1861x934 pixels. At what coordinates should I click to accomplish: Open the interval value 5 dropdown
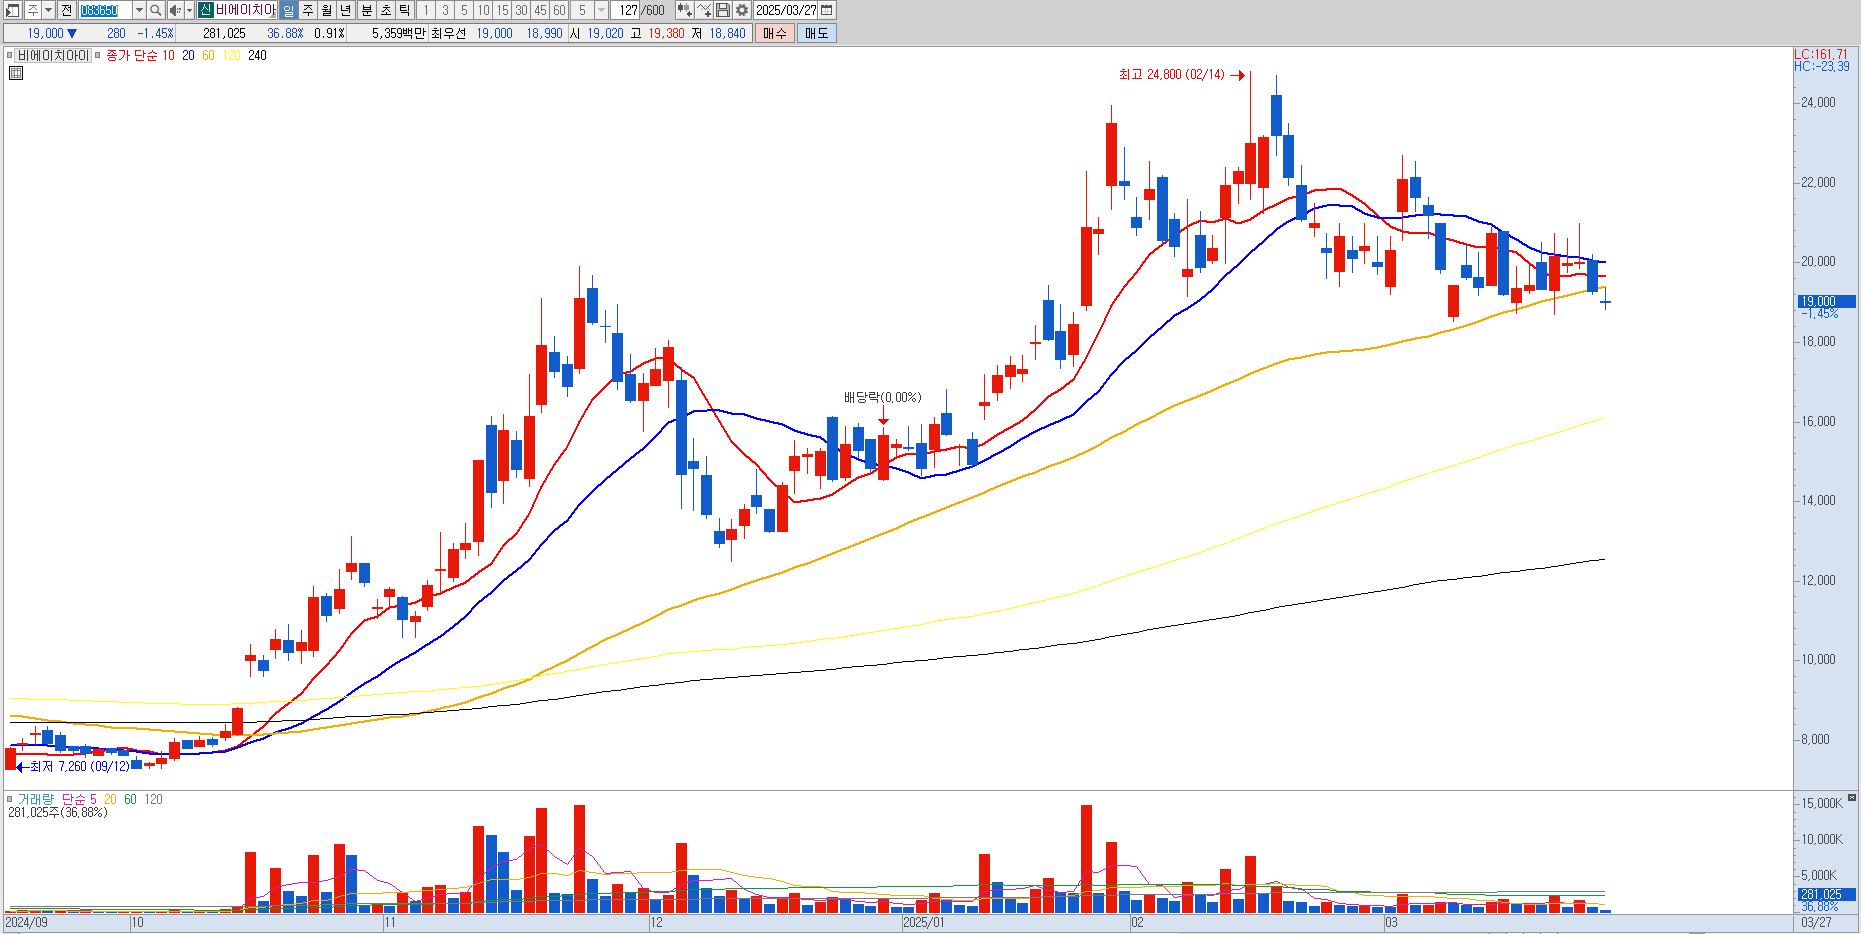(601, 10)
